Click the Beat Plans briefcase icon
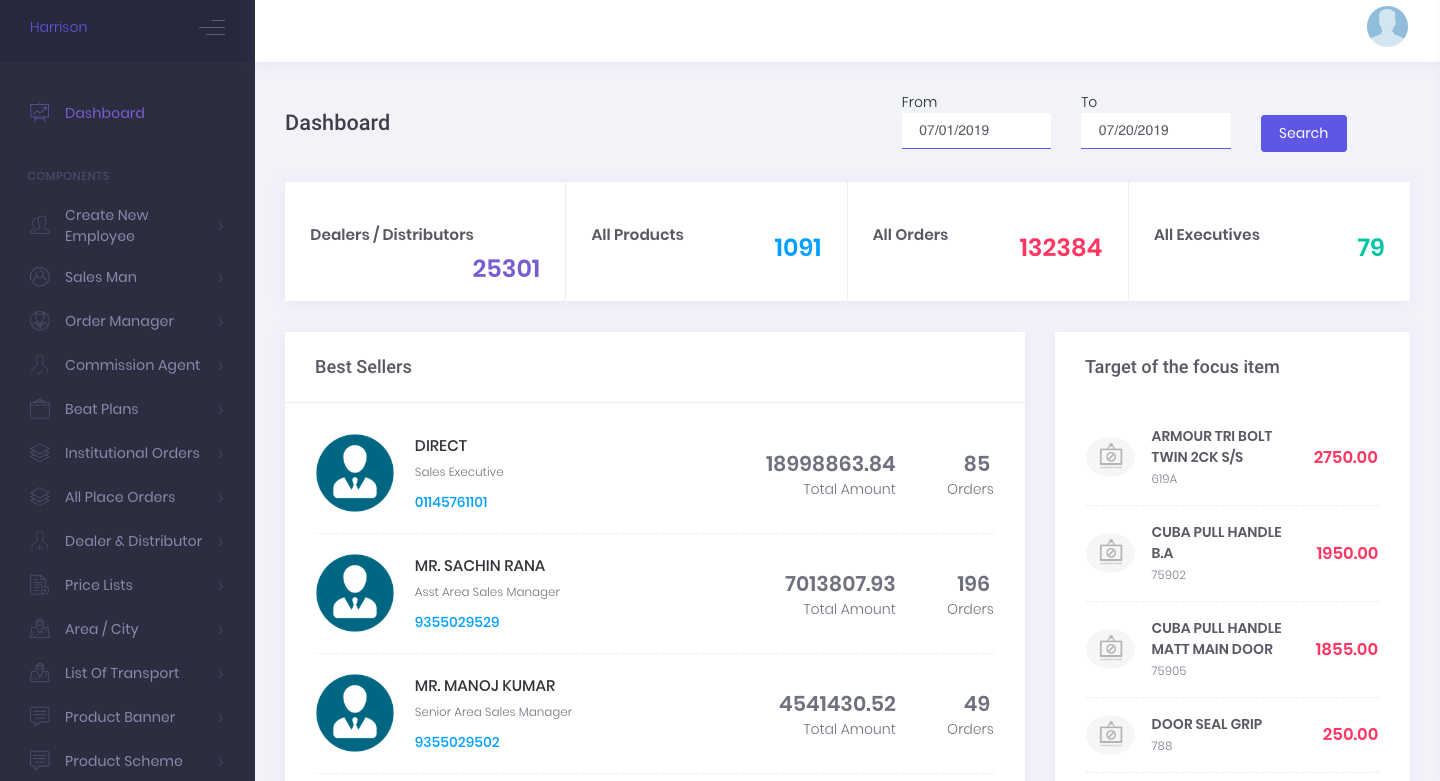The width and height of the screenshot is (1440, 781). pos(39,409)
